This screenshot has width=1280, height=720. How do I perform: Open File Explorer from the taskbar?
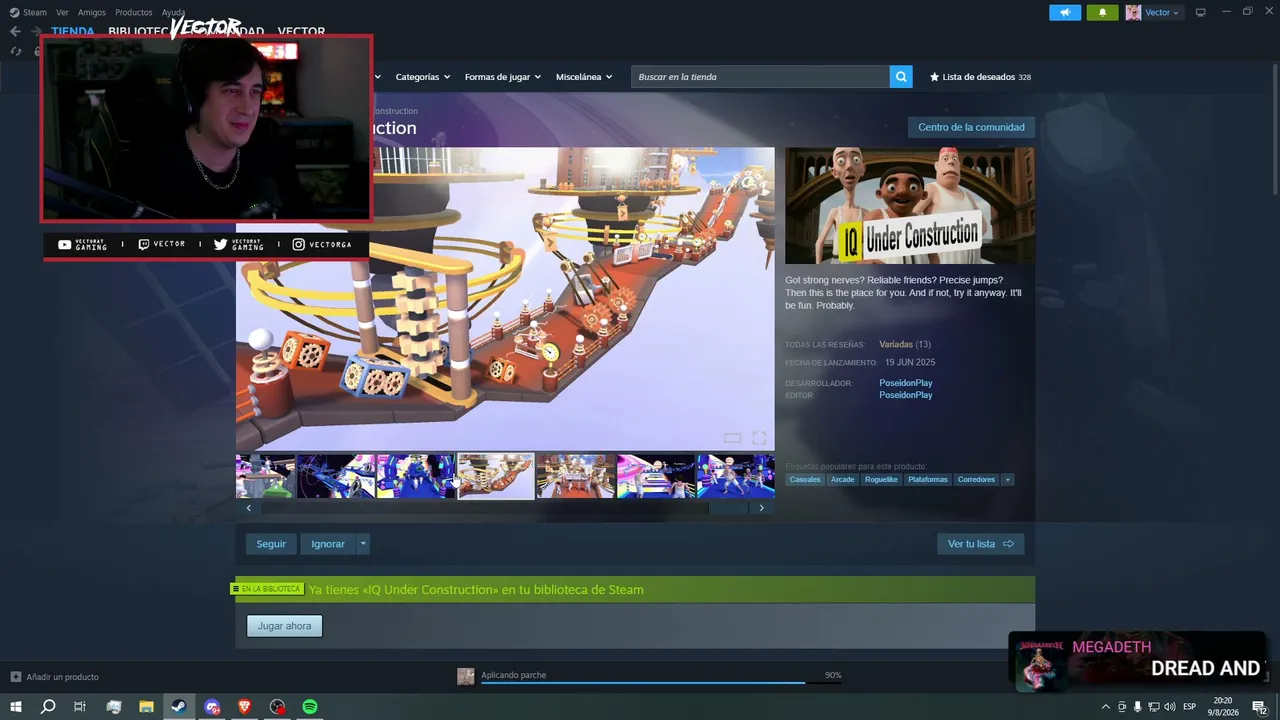tap(146, 707)
